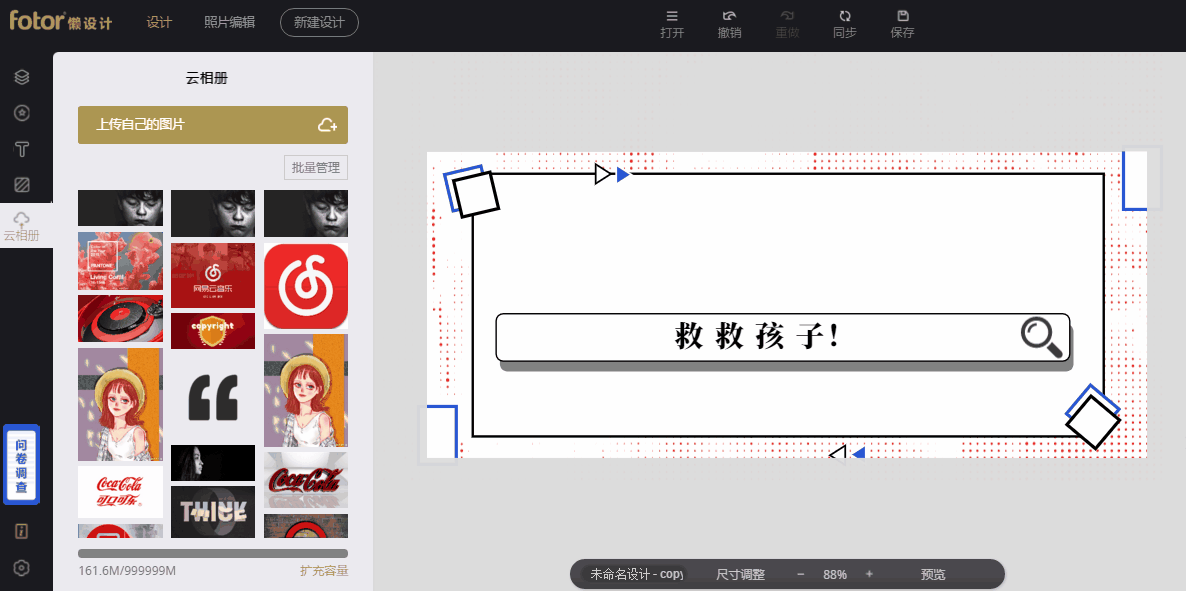The width and height of the screenshot is (1186, 591).
Task: Click the 撤销 undo icon
Action: (729, 16)
